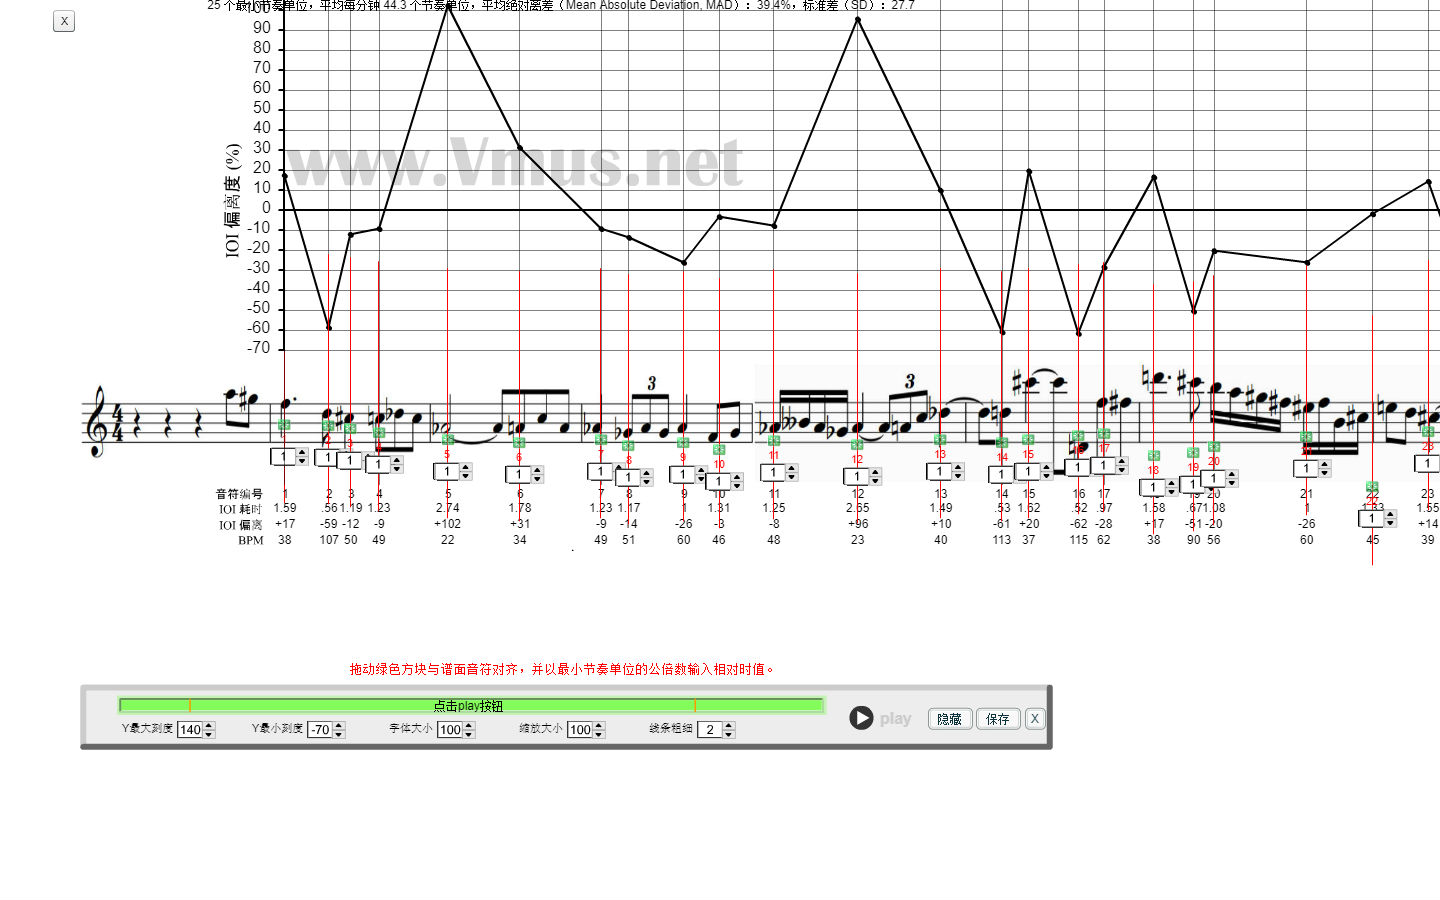Decrease the Y最小刻度 value with the down arrow
1440x900 pixels.
[x=339, y=735]
